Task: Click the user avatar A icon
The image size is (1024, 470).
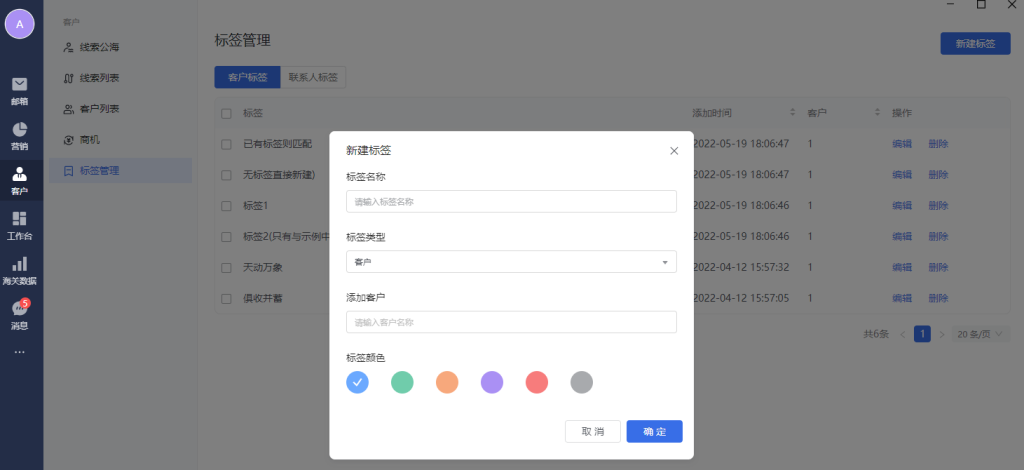Action: pyautogui.click(x=20, y=23)
